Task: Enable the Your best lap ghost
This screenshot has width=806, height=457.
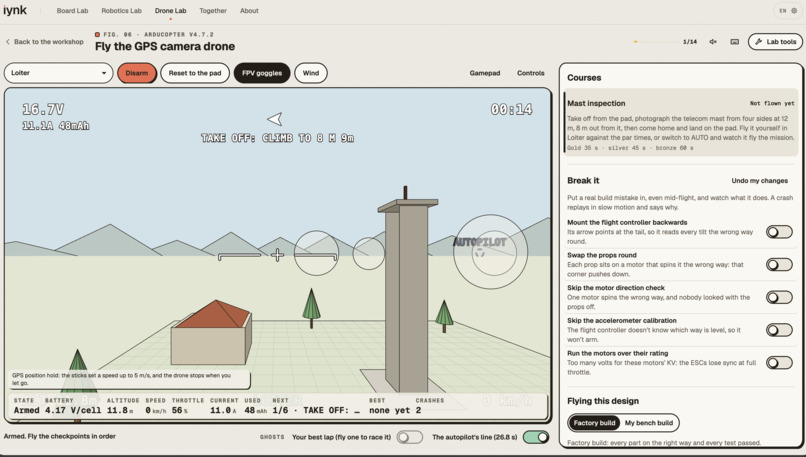Action: (410, 437)
